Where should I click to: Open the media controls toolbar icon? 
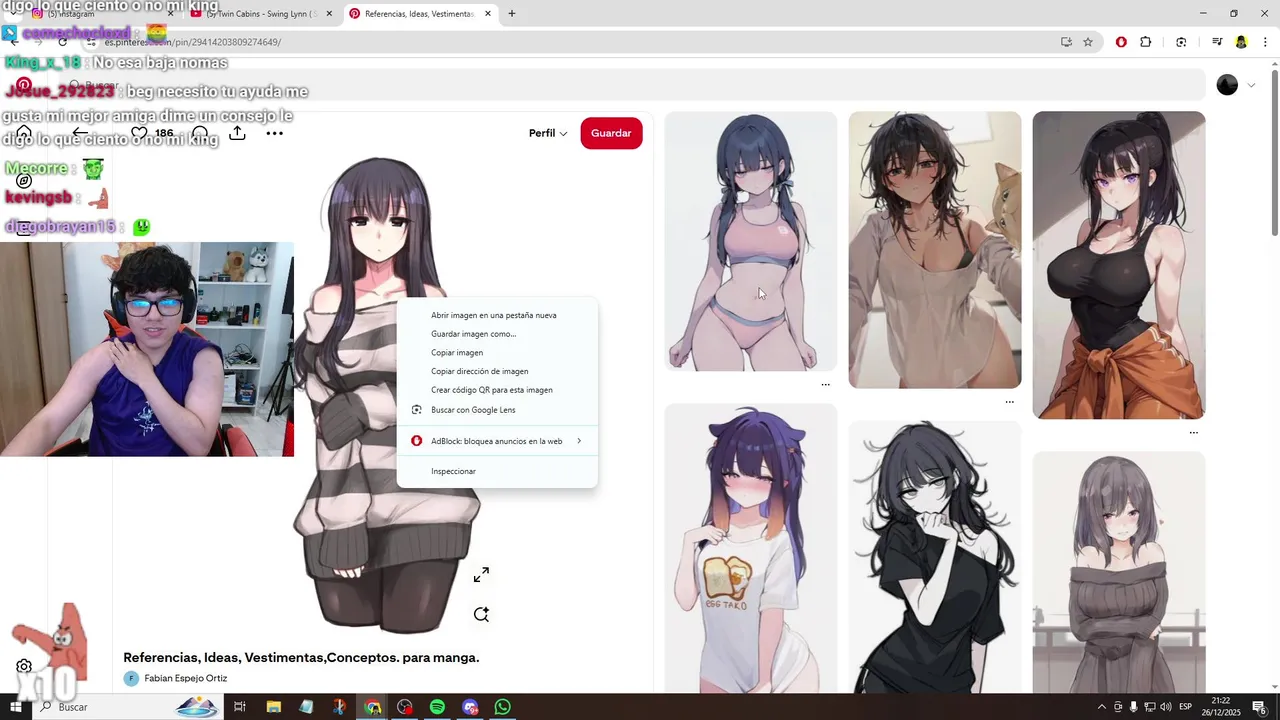[x=1217, y=42]
